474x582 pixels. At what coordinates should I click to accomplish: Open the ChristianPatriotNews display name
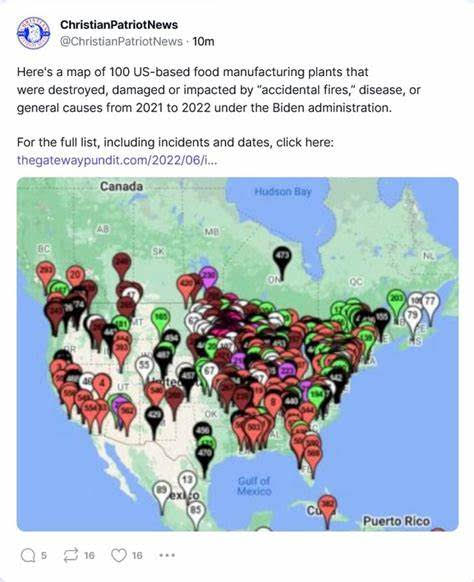click(119, 25)
